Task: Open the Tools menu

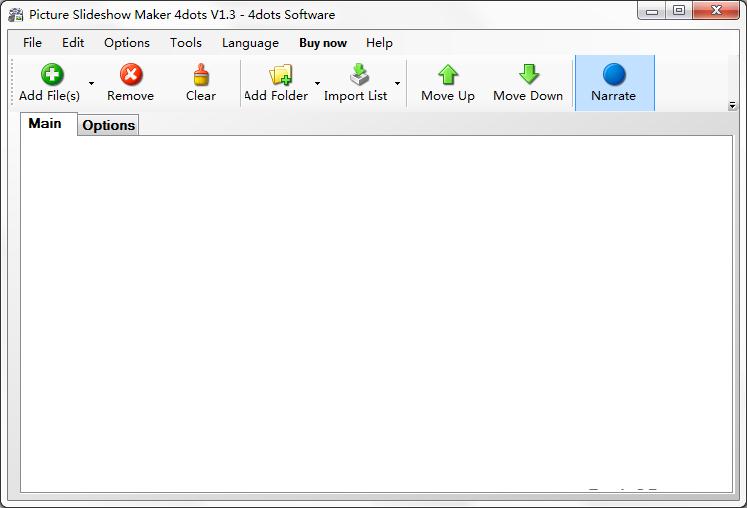Action: pos(186,43)
